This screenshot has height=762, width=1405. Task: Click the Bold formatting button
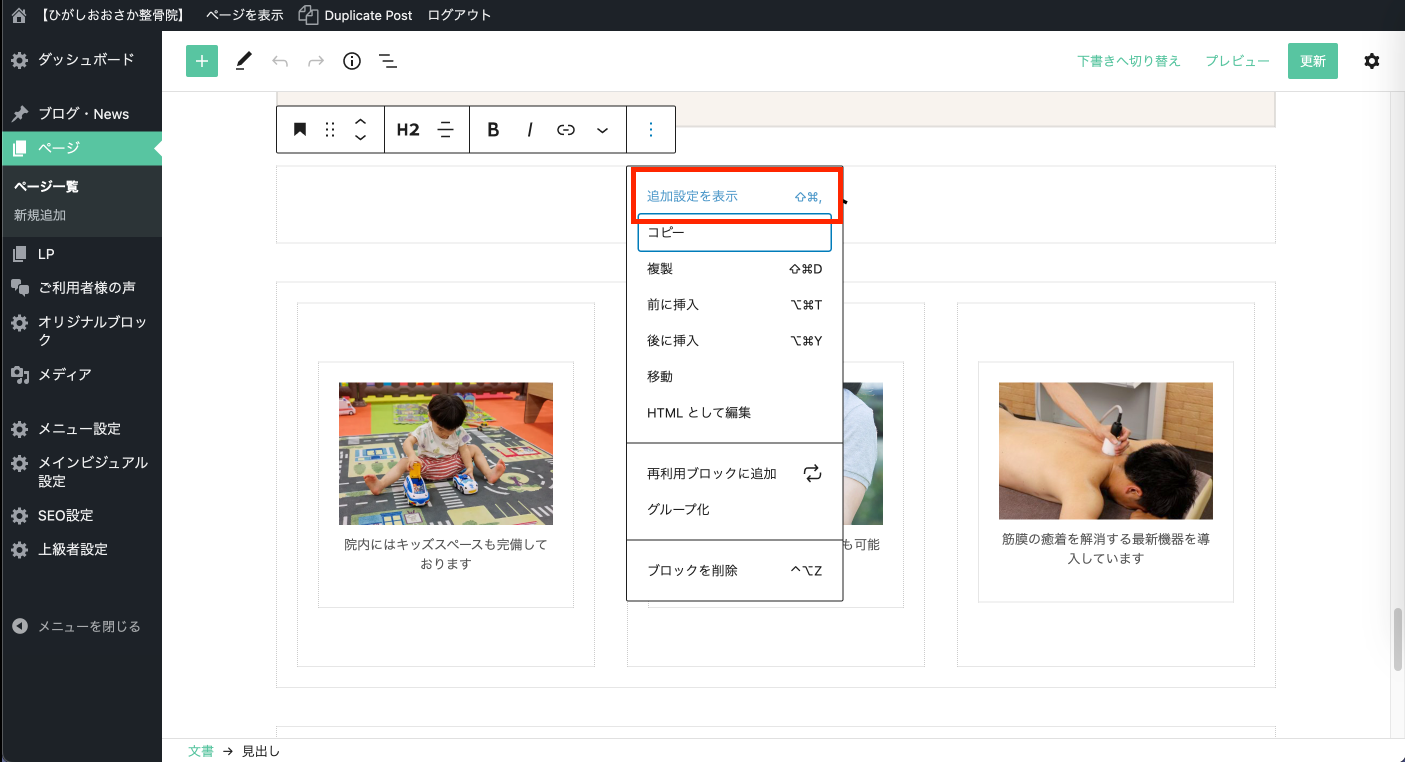click(493, 130)
